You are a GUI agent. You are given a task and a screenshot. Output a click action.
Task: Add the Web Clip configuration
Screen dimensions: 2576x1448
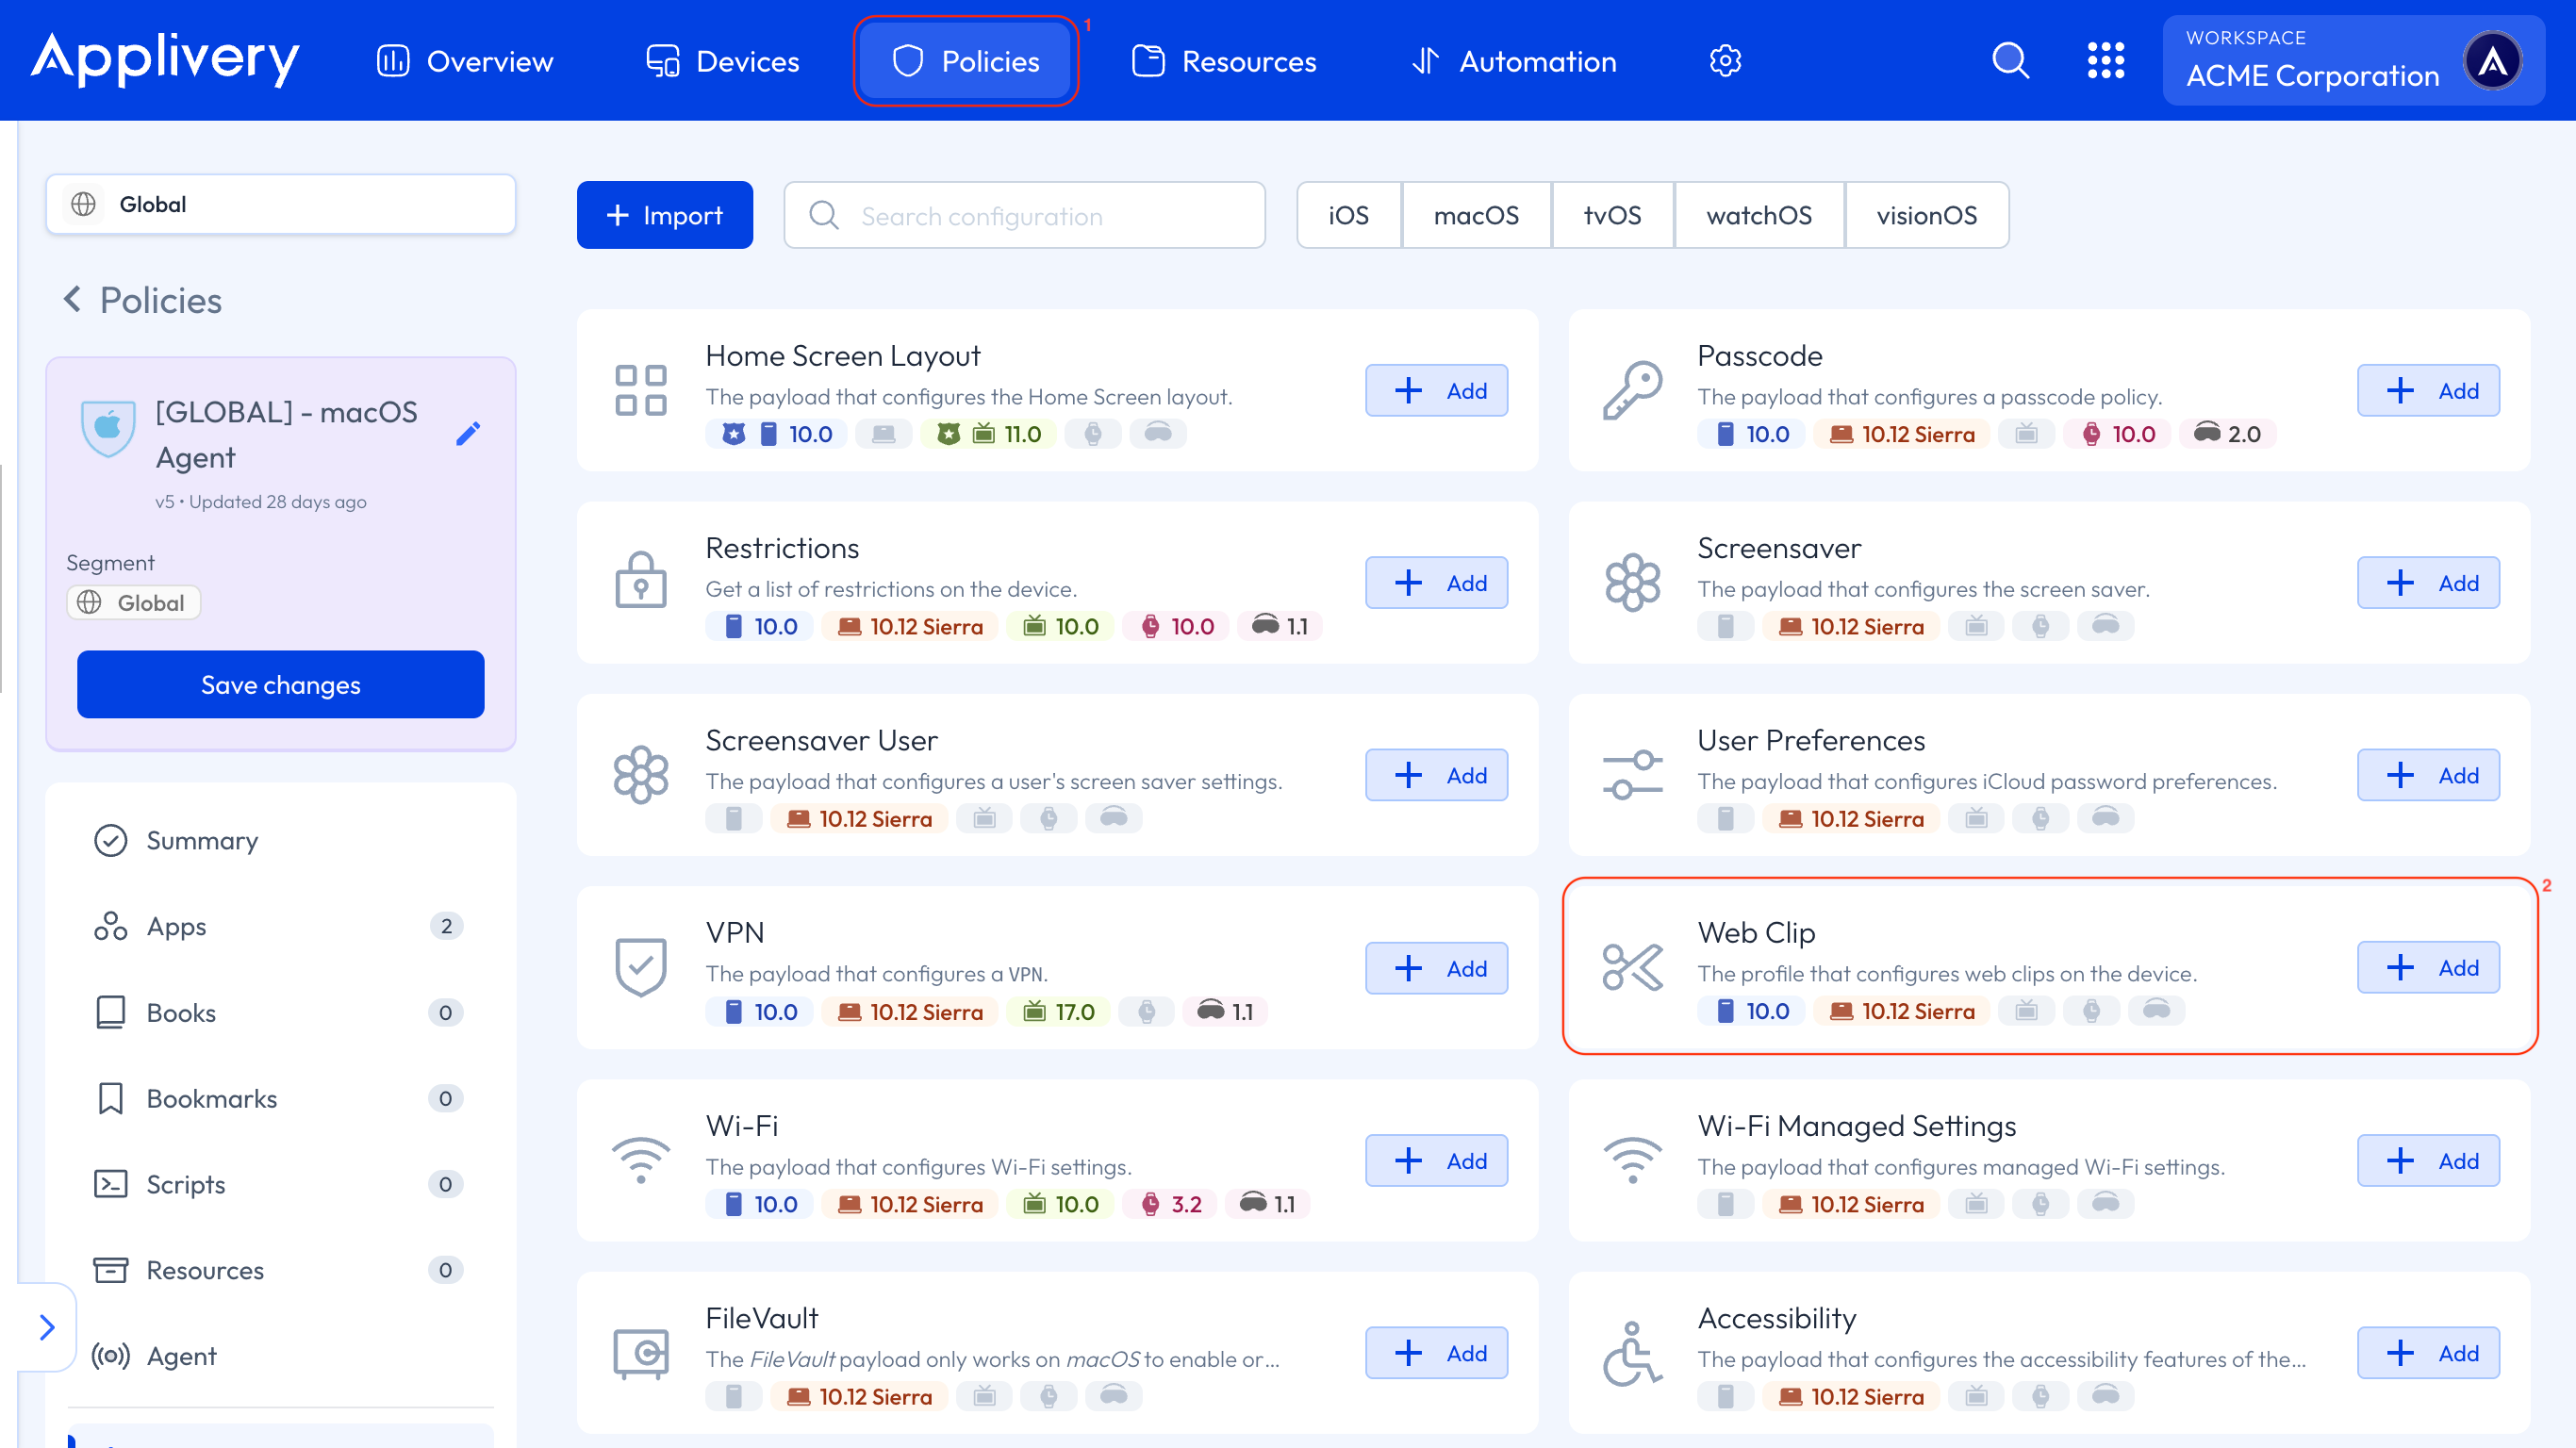tap(2428, 967)
